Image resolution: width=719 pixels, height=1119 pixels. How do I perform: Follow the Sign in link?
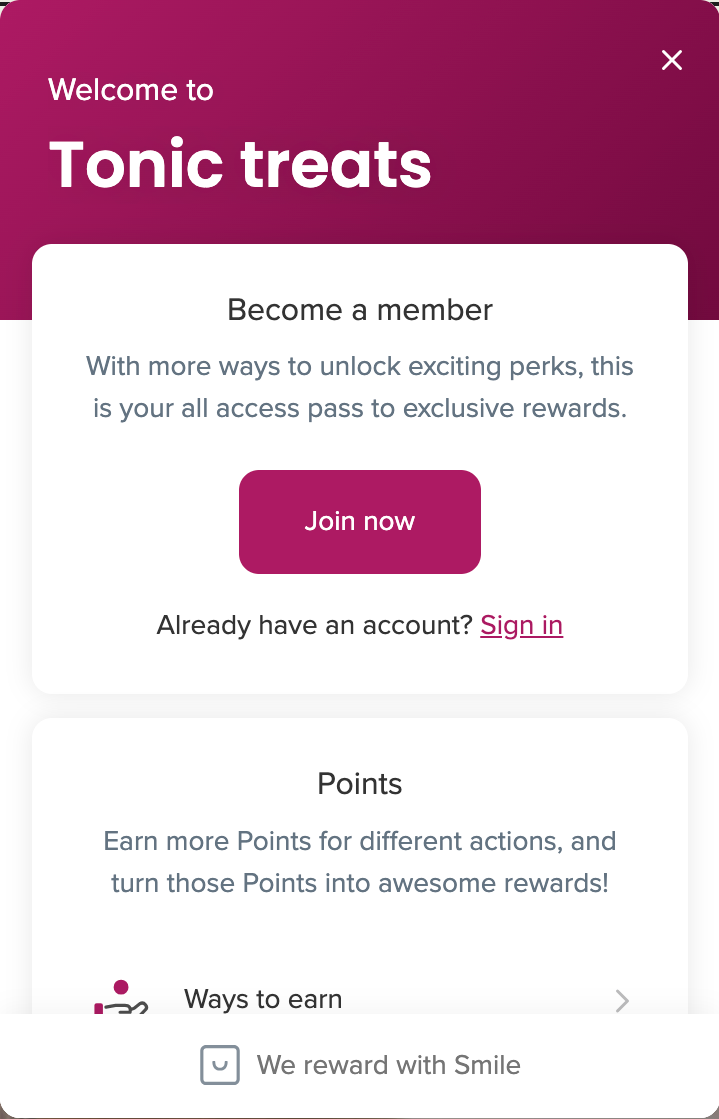[521, 625]
